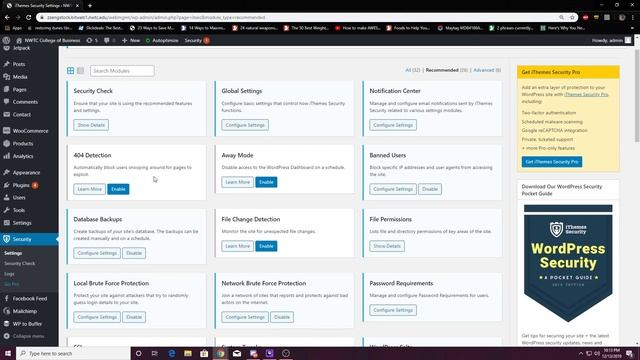Open Tools menu

18,210
